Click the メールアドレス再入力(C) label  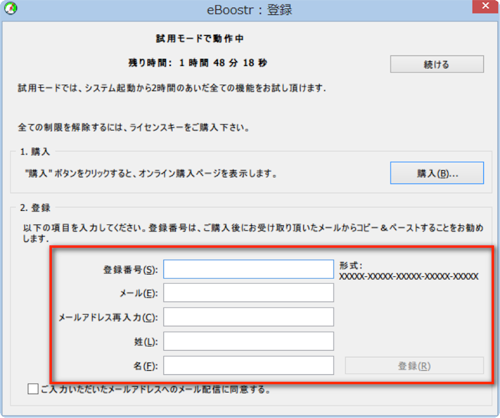click(x=108, y=317)
